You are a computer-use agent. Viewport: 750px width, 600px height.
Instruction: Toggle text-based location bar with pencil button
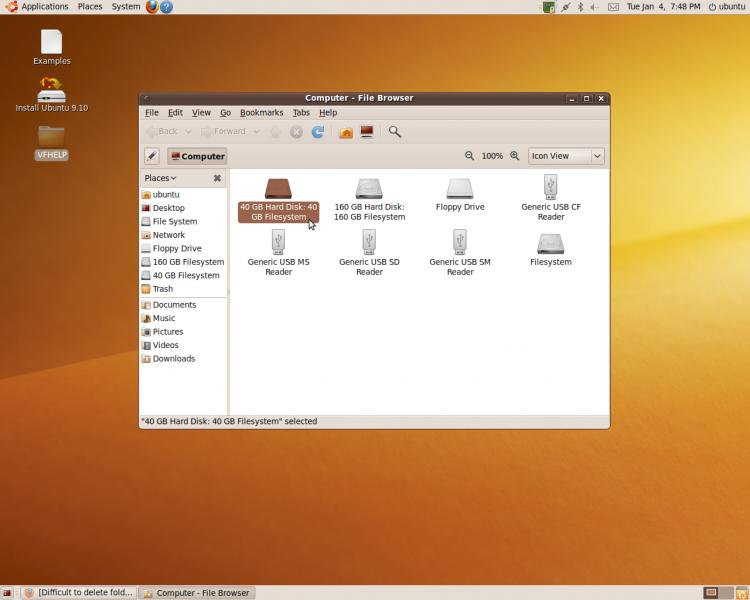[x=152, y=156]
